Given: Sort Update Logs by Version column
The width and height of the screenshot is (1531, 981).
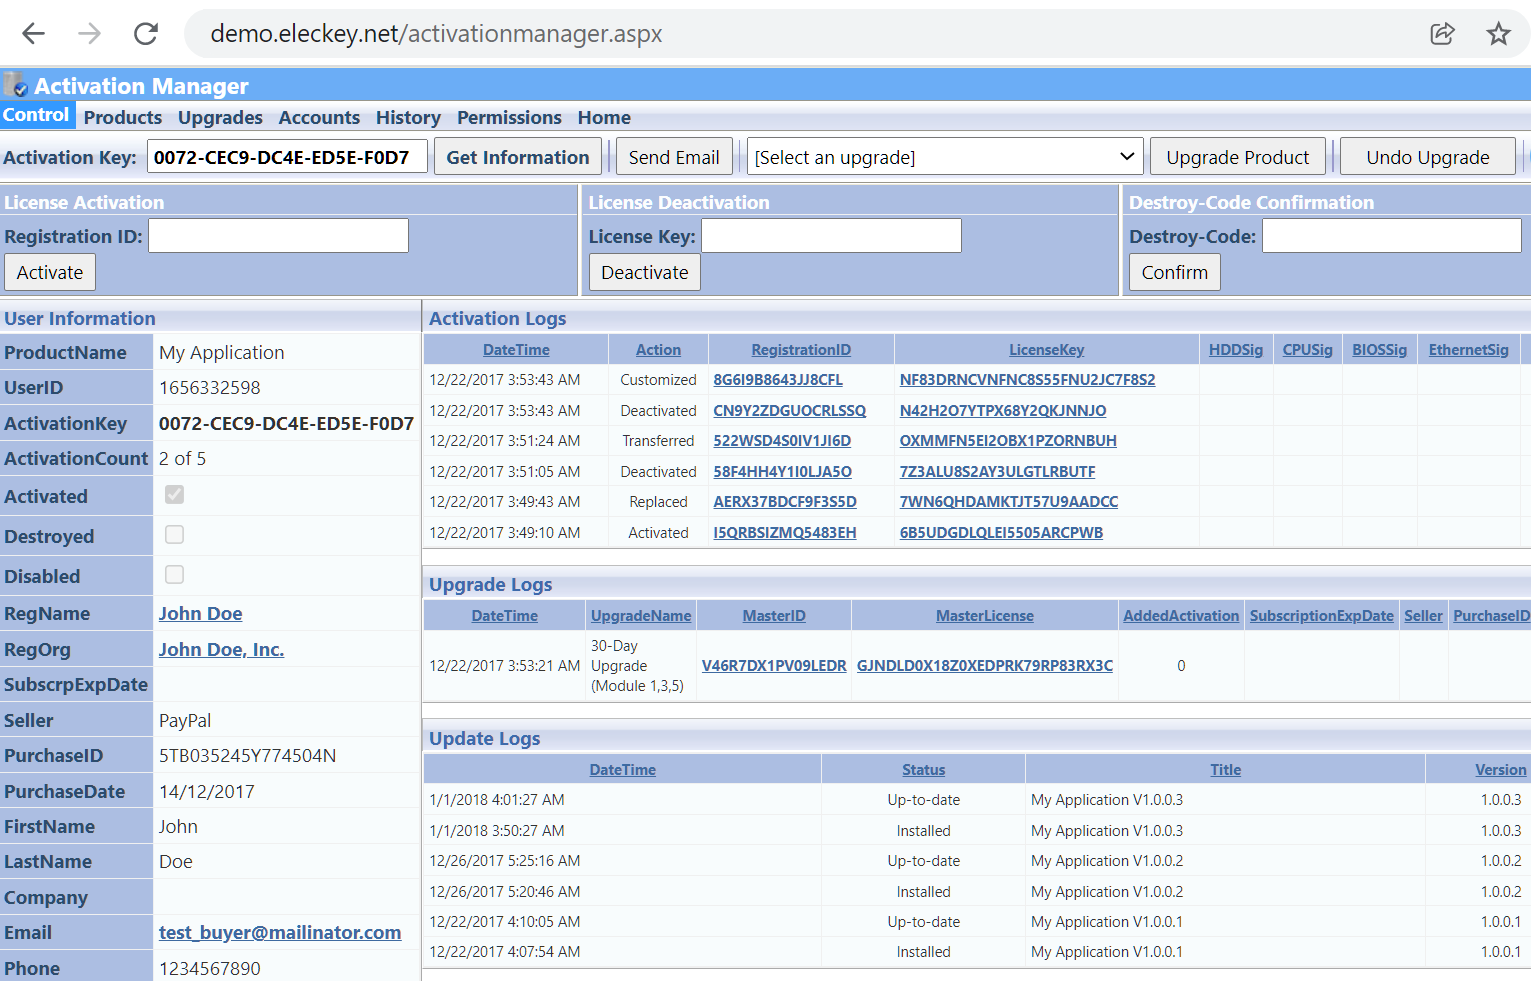Looking at the screenshot, I should click(1501, 770).
